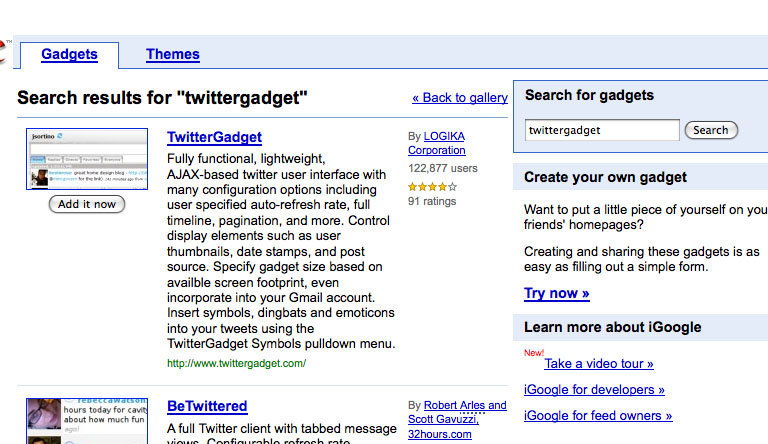The width and height of the screenshot is (768, 444).
Task: Open the BeTwittered title link
Action: pos(207,406)
